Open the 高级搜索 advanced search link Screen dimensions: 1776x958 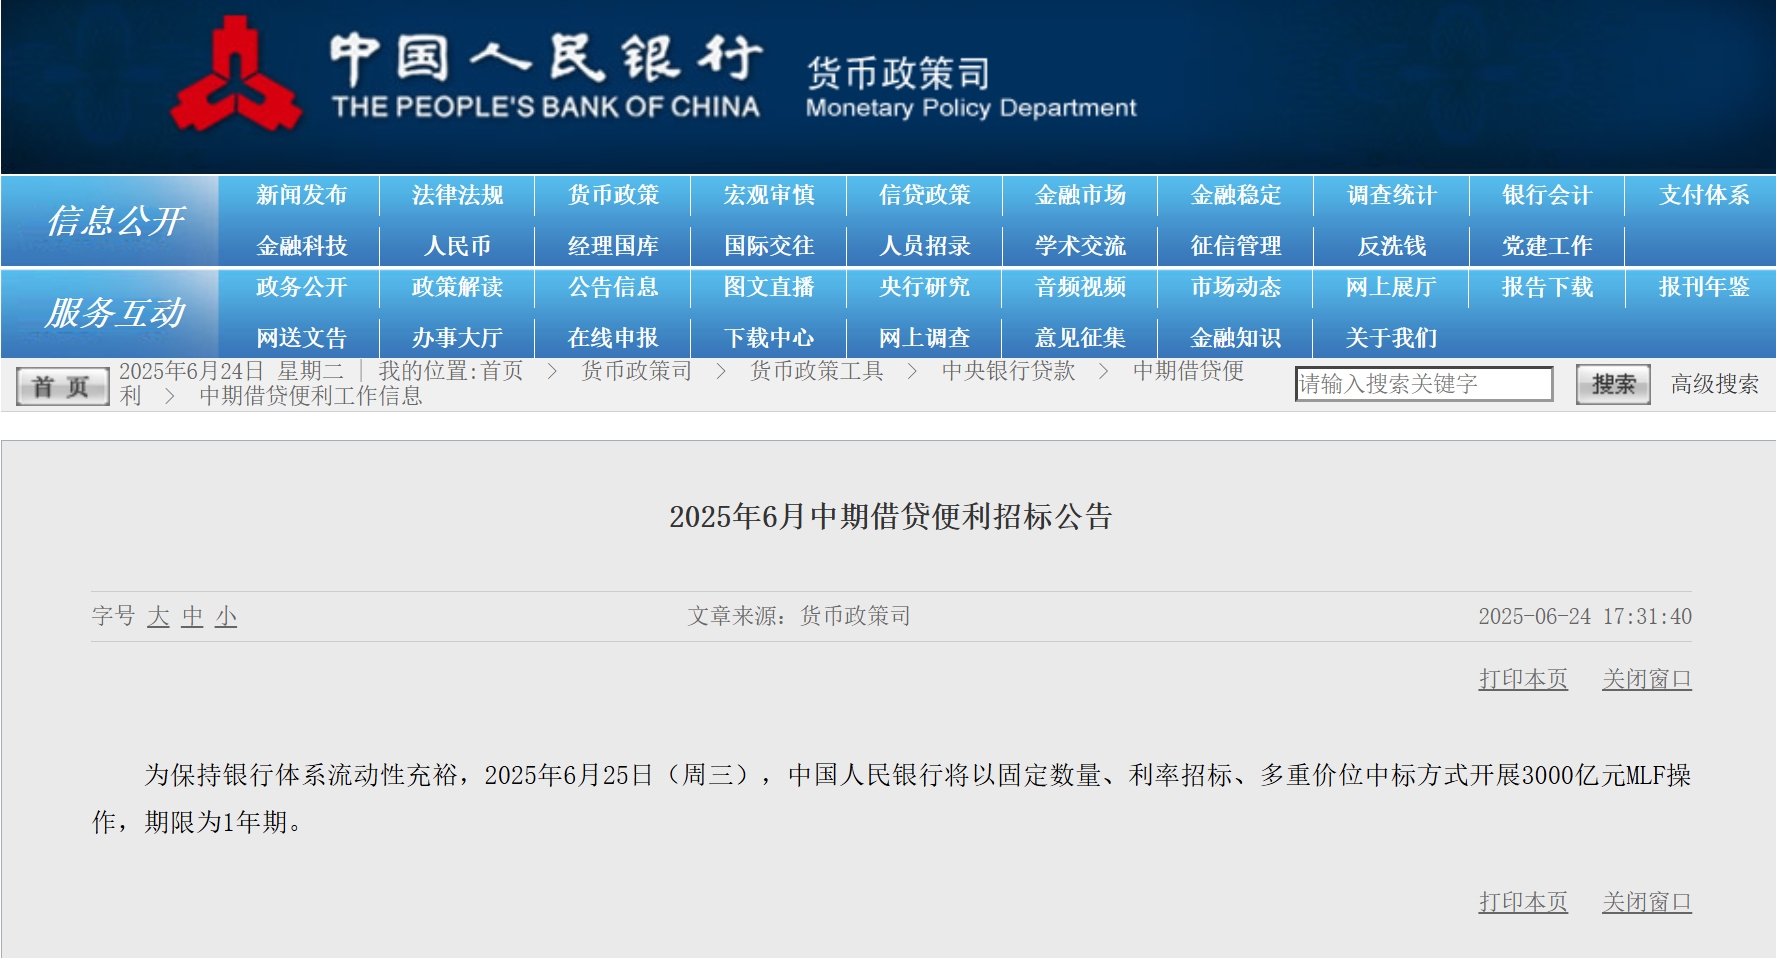[x=1714, y=384]
